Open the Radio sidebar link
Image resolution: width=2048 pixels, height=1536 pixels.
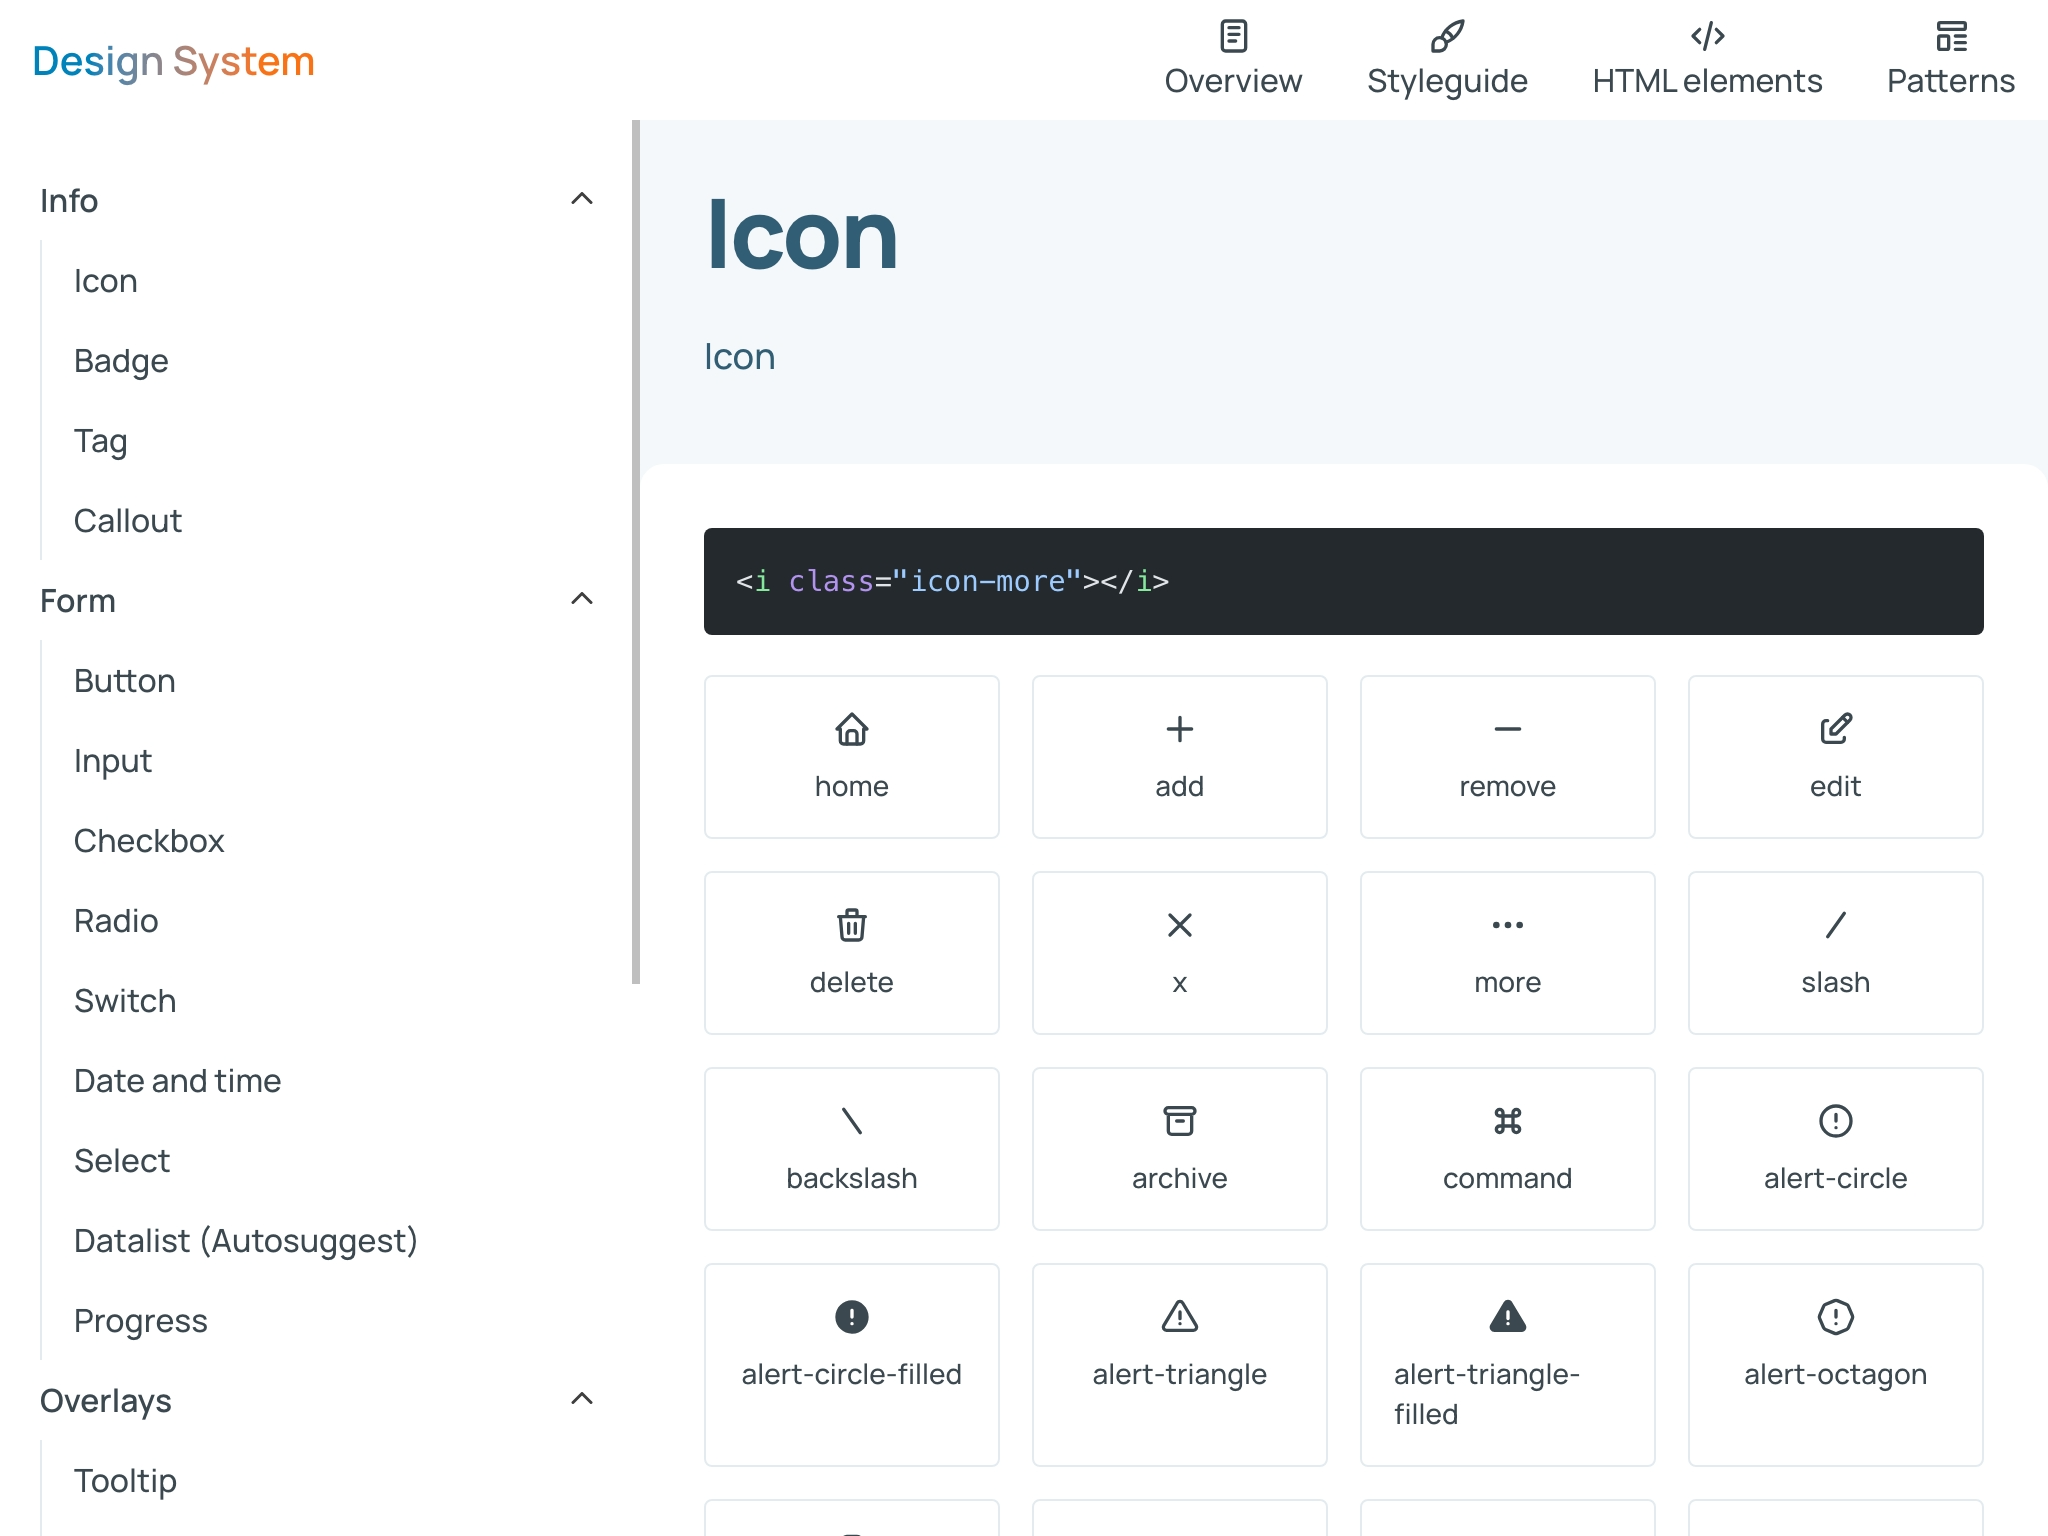tap(116, 921)
